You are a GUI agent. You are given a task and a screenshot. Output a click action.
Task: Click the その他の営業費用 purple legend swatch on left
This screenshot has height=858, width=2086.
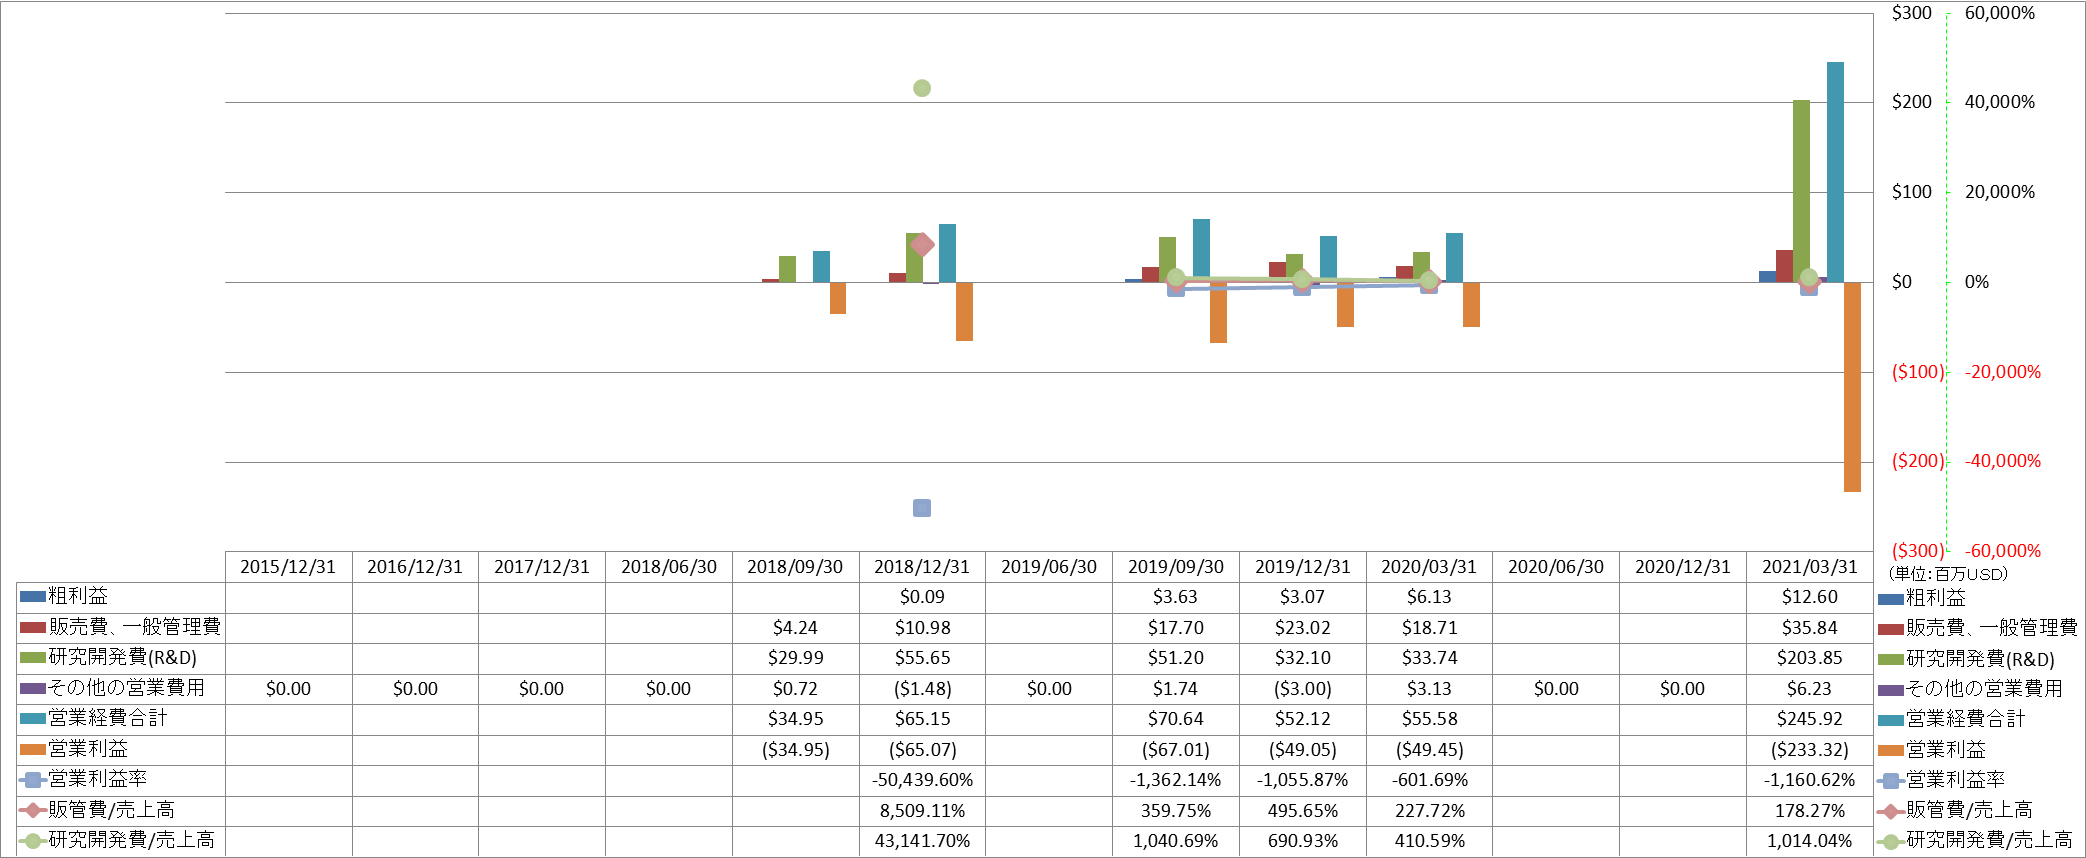[x=33, y=688]
